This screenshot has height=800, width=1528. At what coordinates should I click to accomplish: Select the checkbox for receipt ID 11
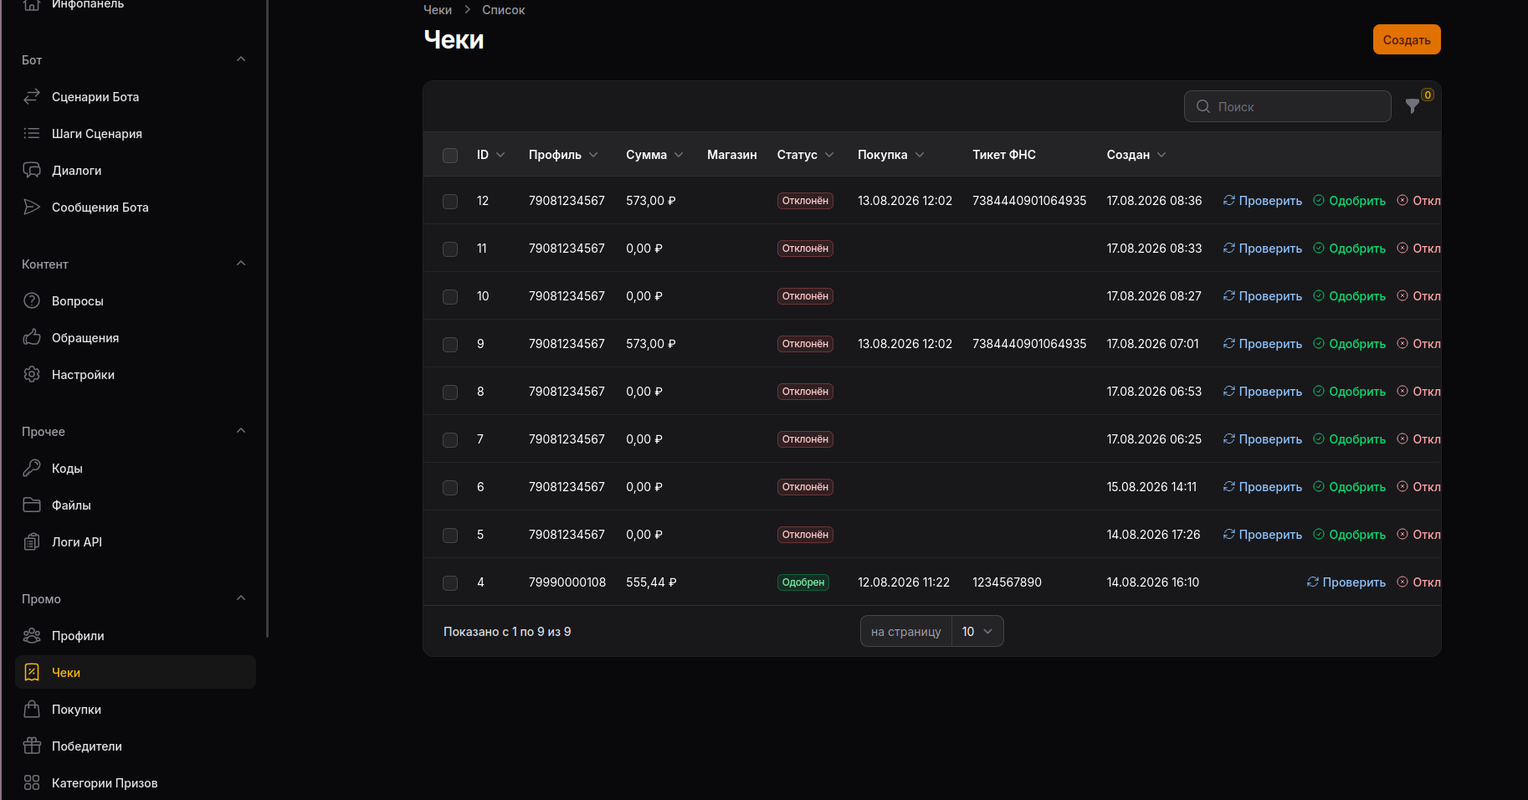pyautogui.click(x=450, y=249)
